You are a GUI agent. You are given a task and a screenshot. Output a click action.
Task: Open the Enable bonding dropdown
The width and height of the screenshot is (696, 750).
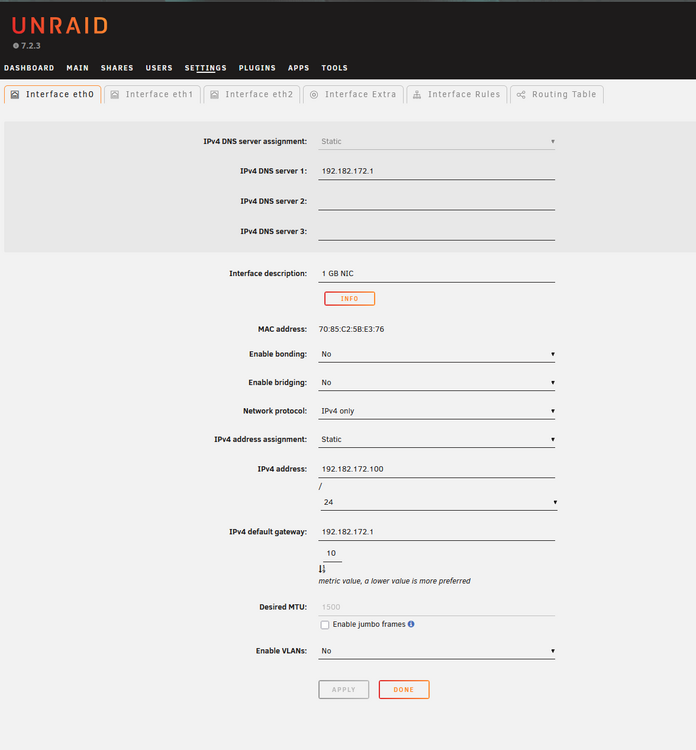(436, 354)
